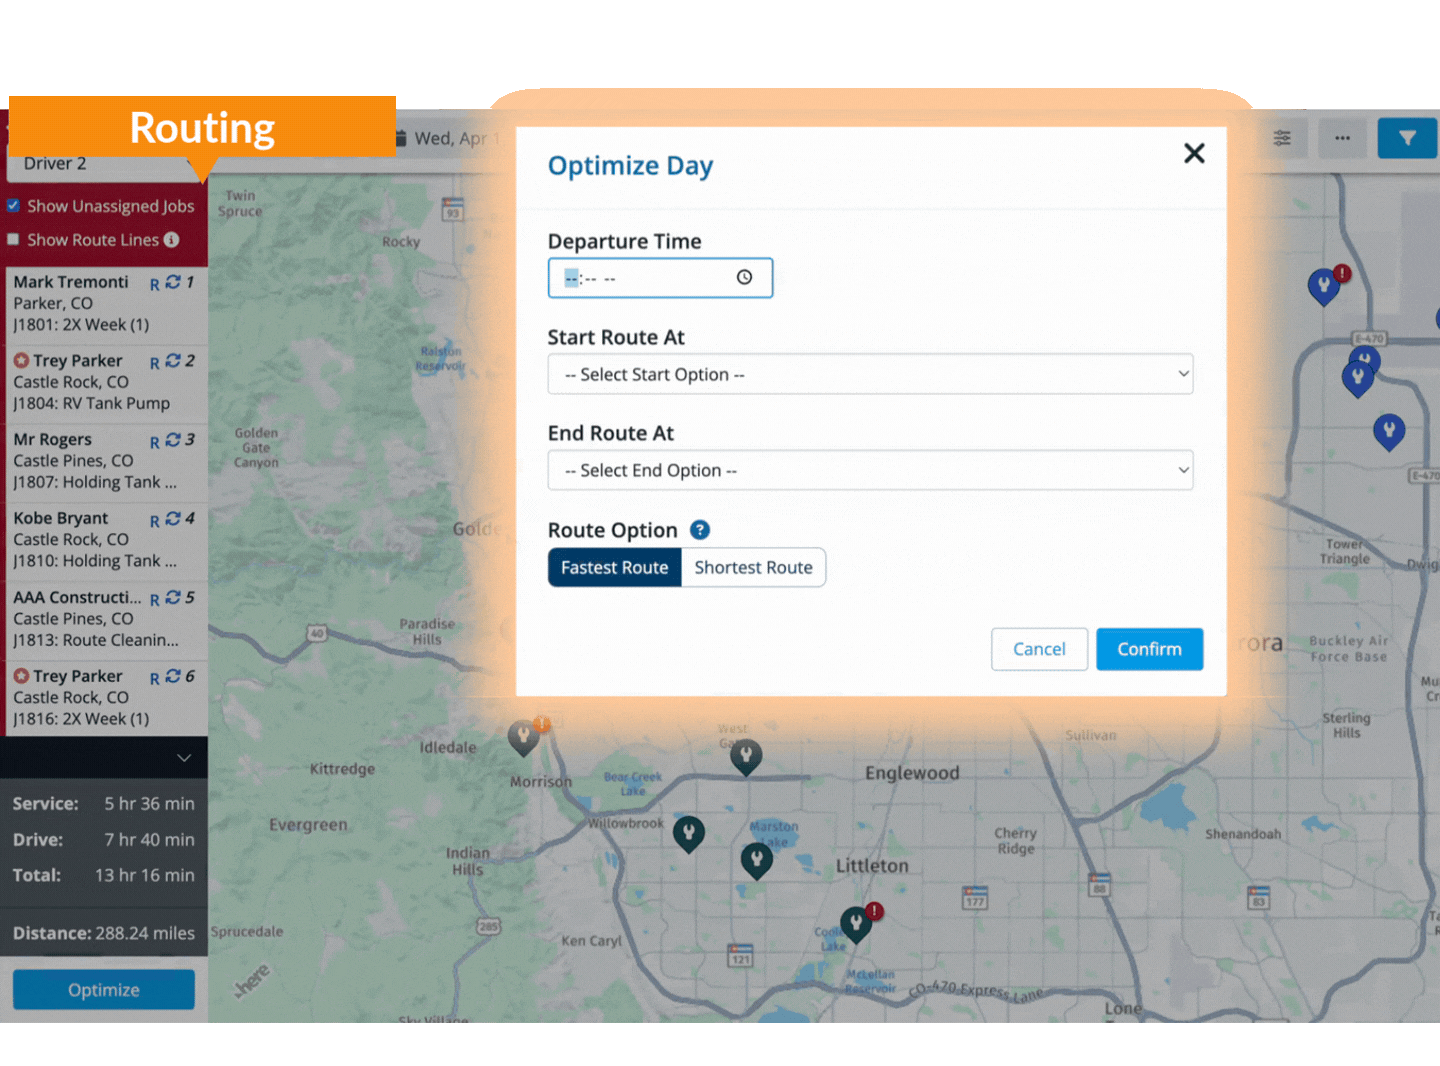Click the blue filter funnel icon

pyautogui.click(x=1406, y=139)
